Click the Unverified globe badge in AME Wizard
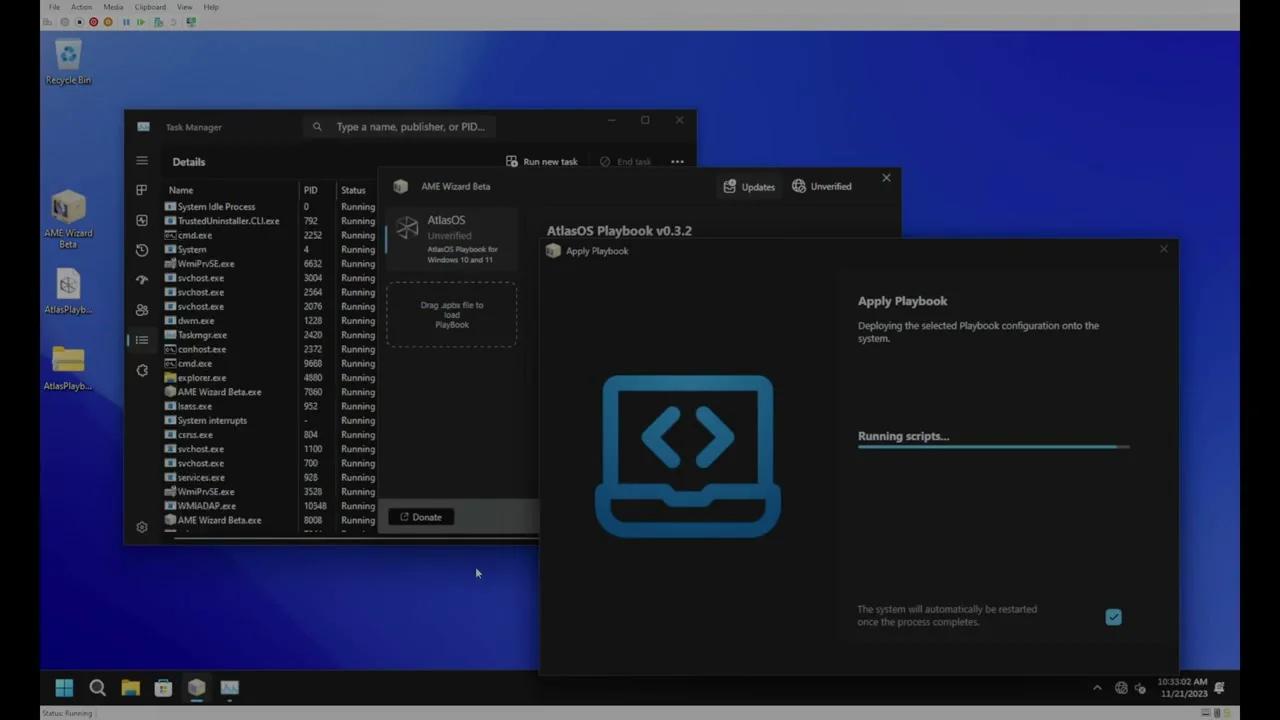The image size is (1280, 720). coord(821,186)
